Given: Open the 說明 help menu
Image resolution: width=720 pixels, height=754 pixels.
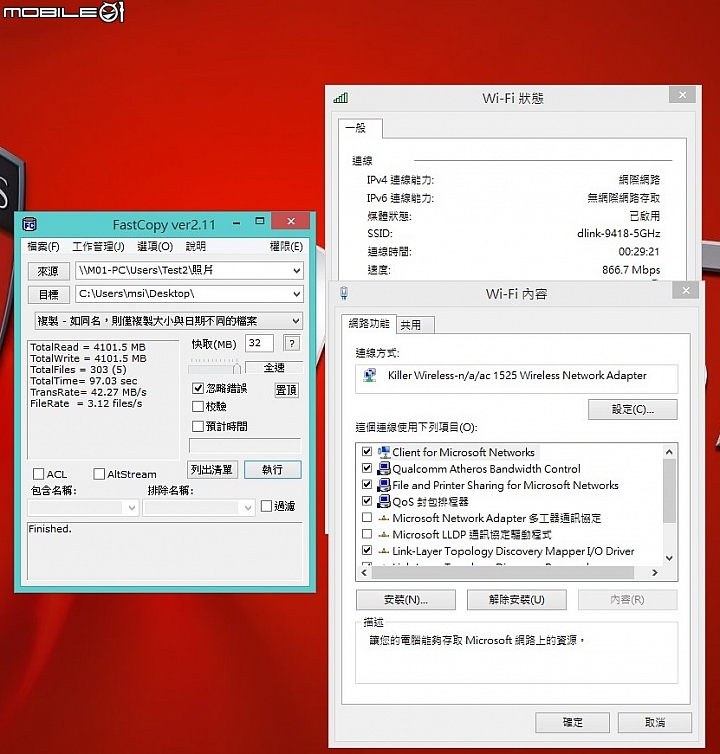Looking at the screenshot, I should point(195,247).
